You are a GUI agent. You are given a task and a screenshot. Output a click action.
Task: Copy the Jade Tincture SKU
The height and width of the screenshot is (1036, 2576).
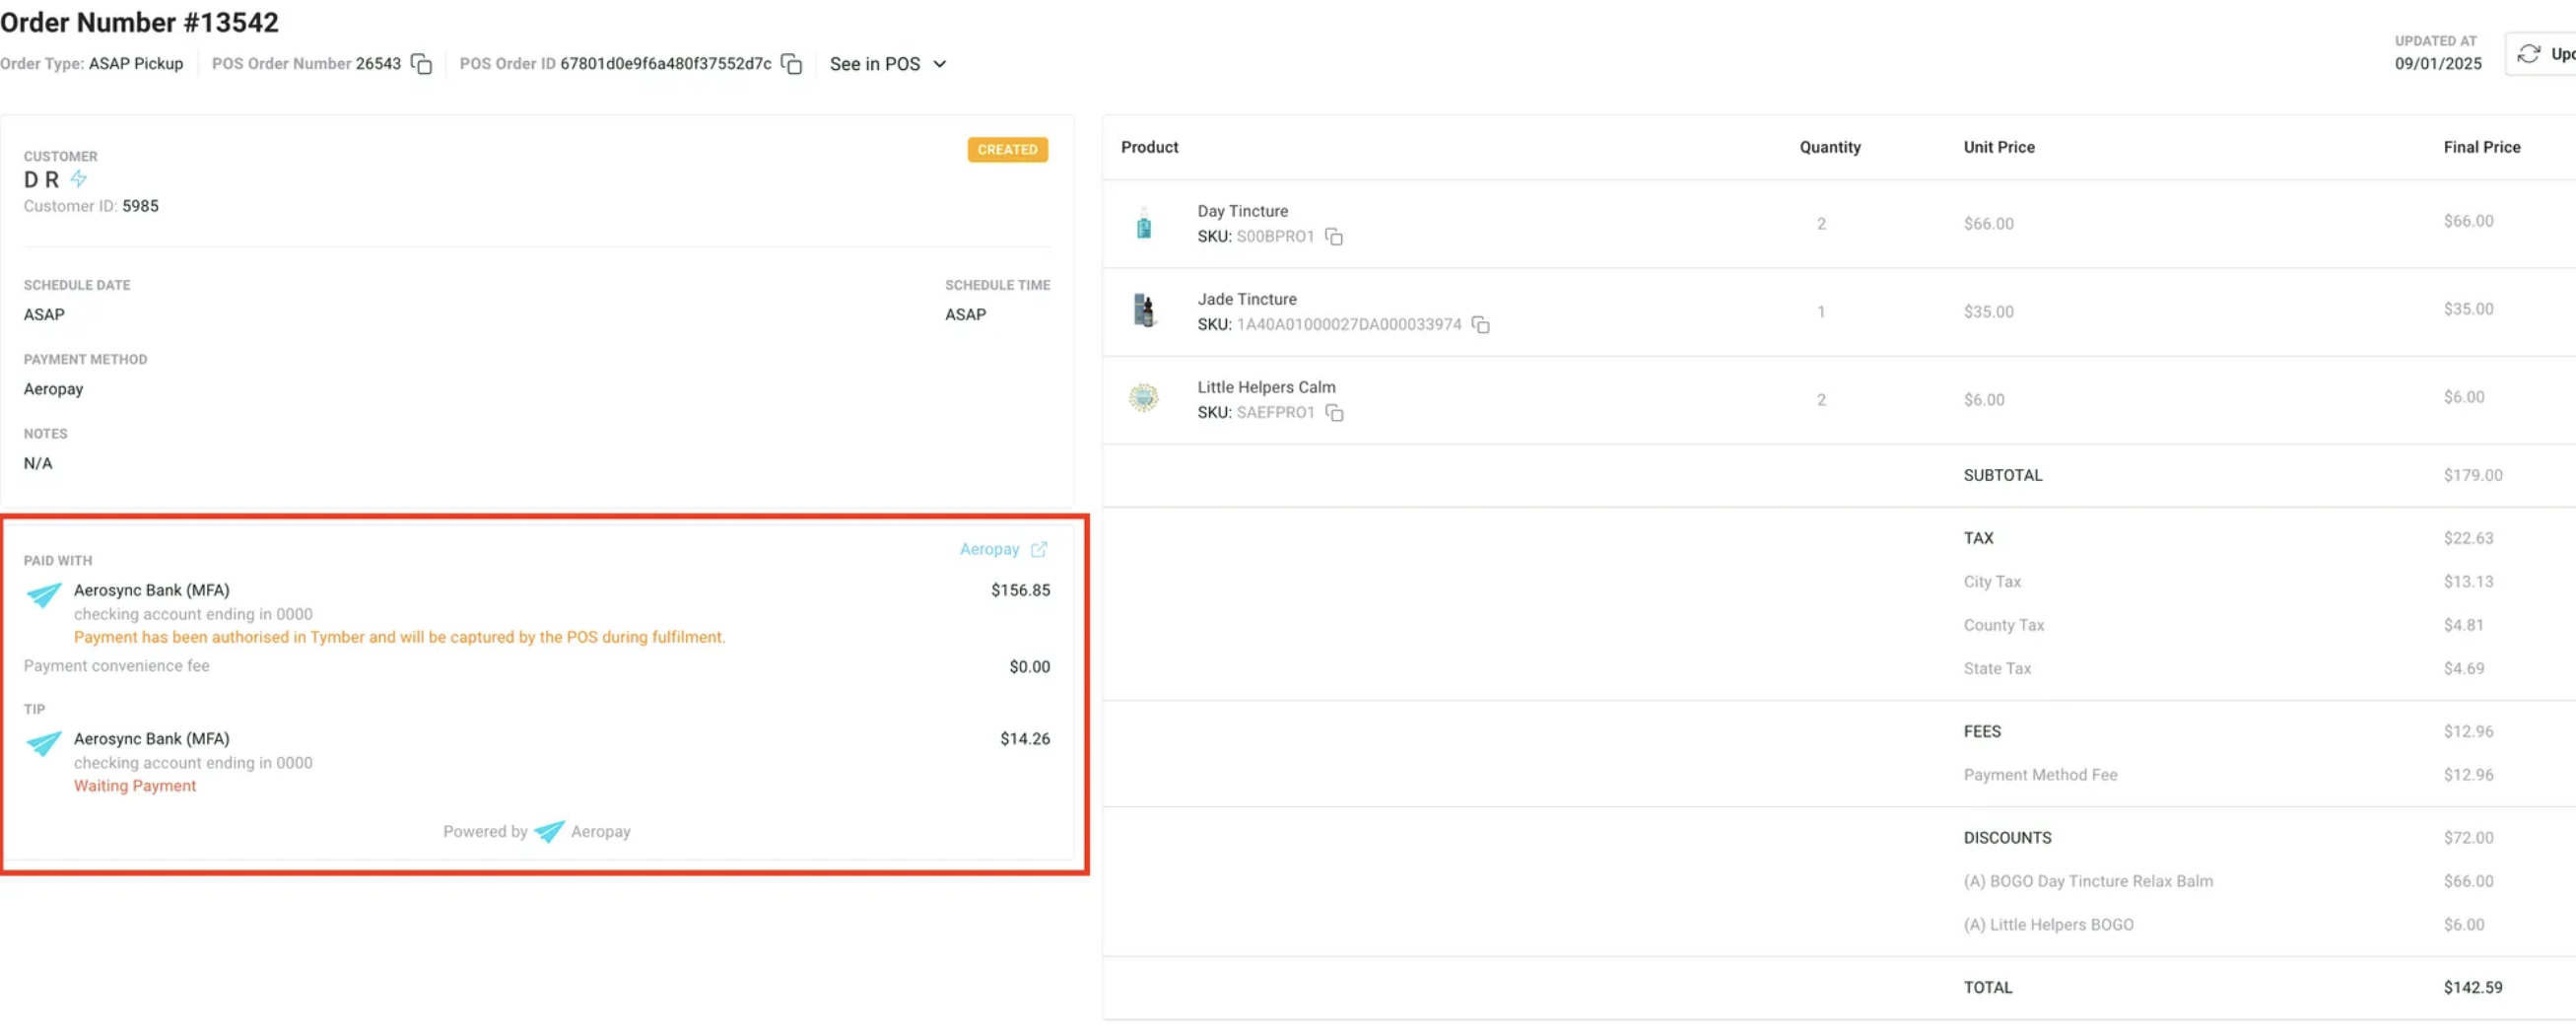1481,325
